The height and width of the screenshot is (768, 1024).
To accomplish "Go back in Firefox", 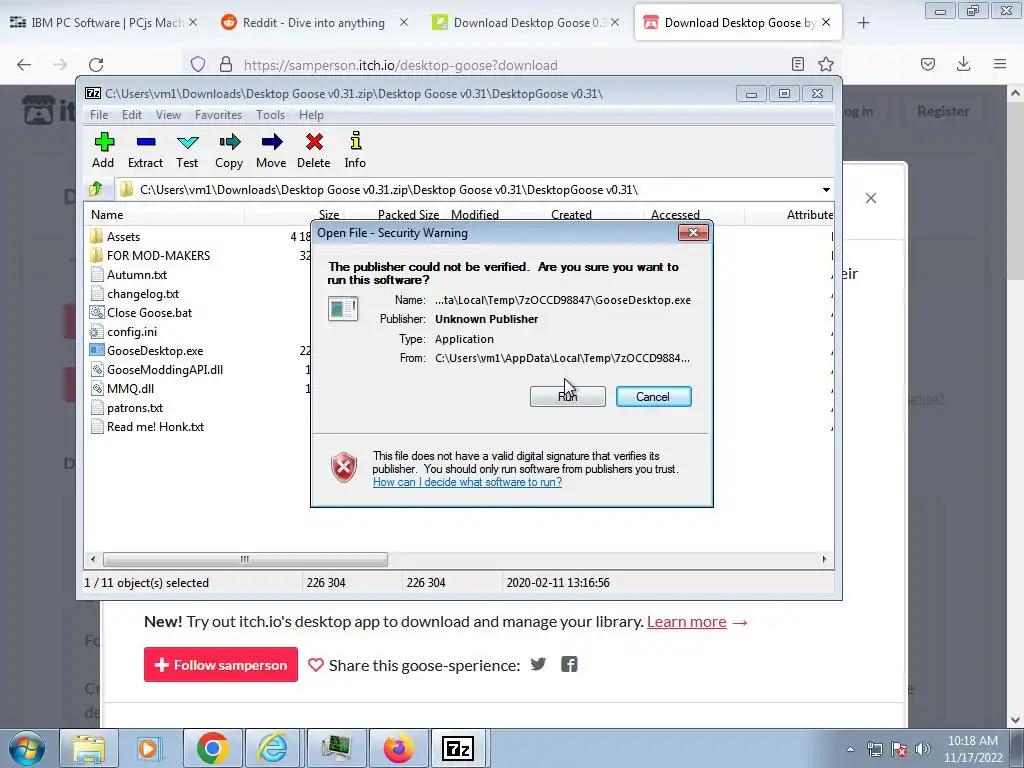I will coord(24,65).
